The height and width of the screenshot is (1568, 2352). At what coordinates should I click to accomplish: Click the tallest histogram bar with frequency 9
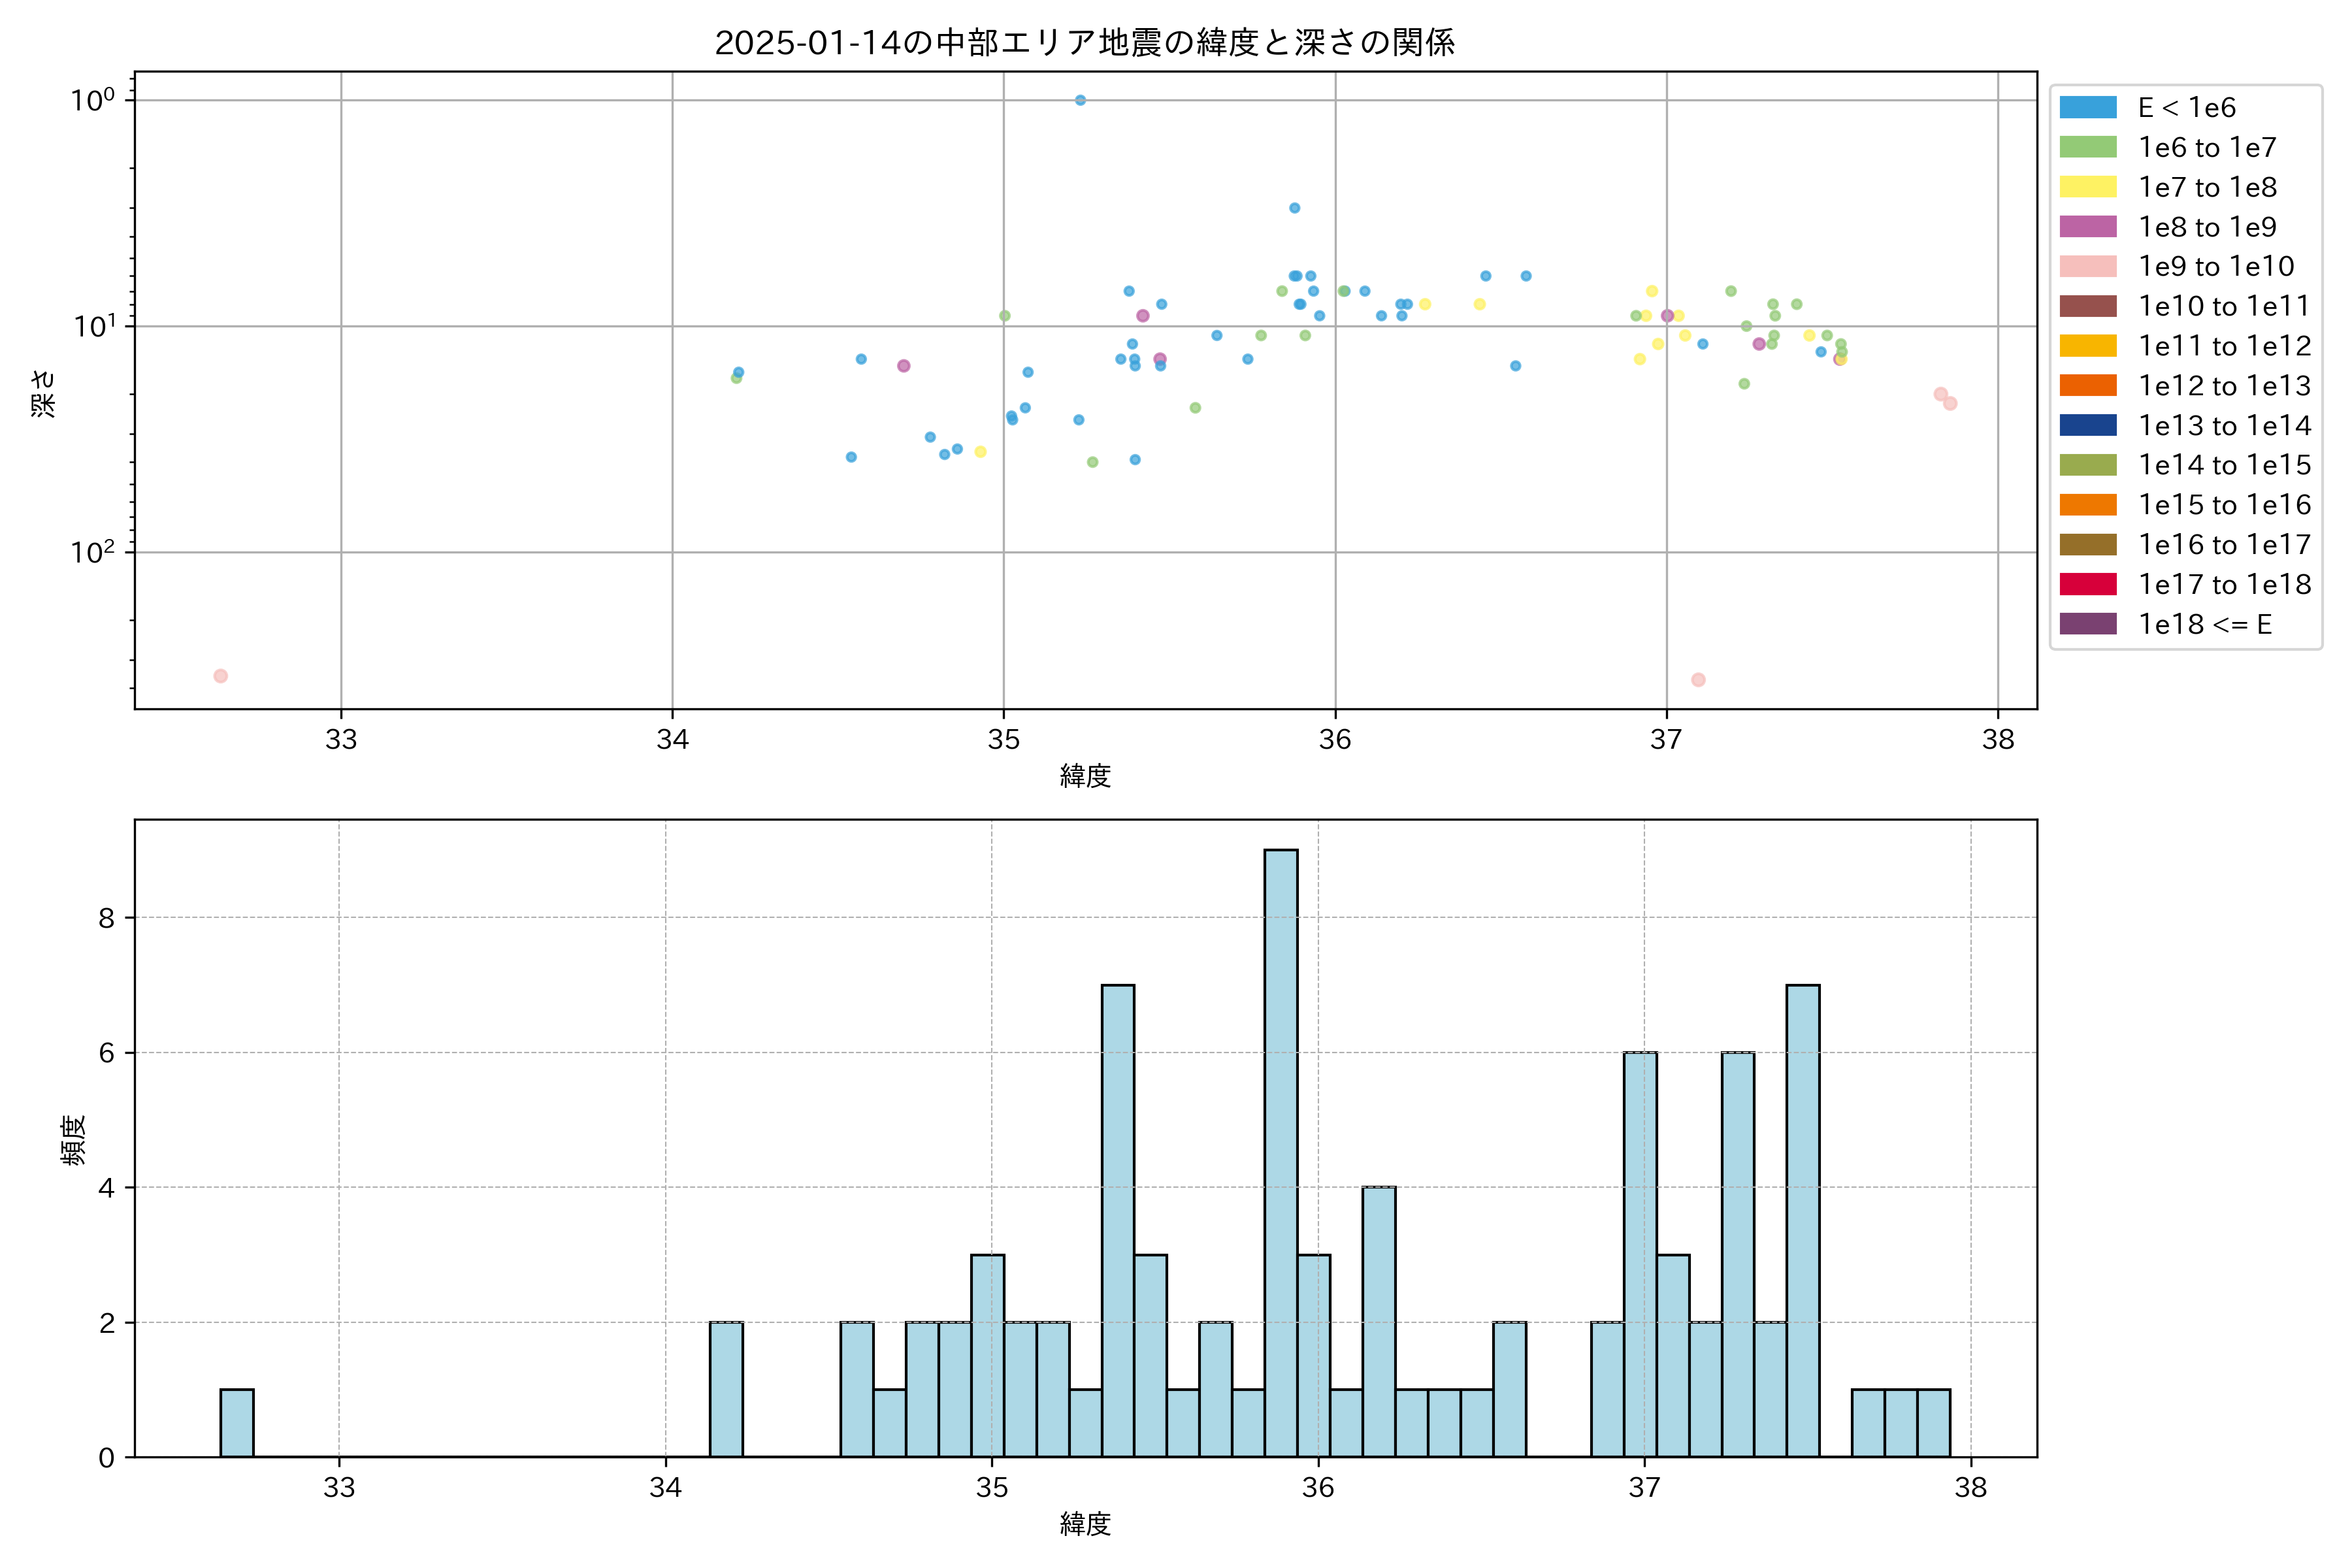1281,1150
